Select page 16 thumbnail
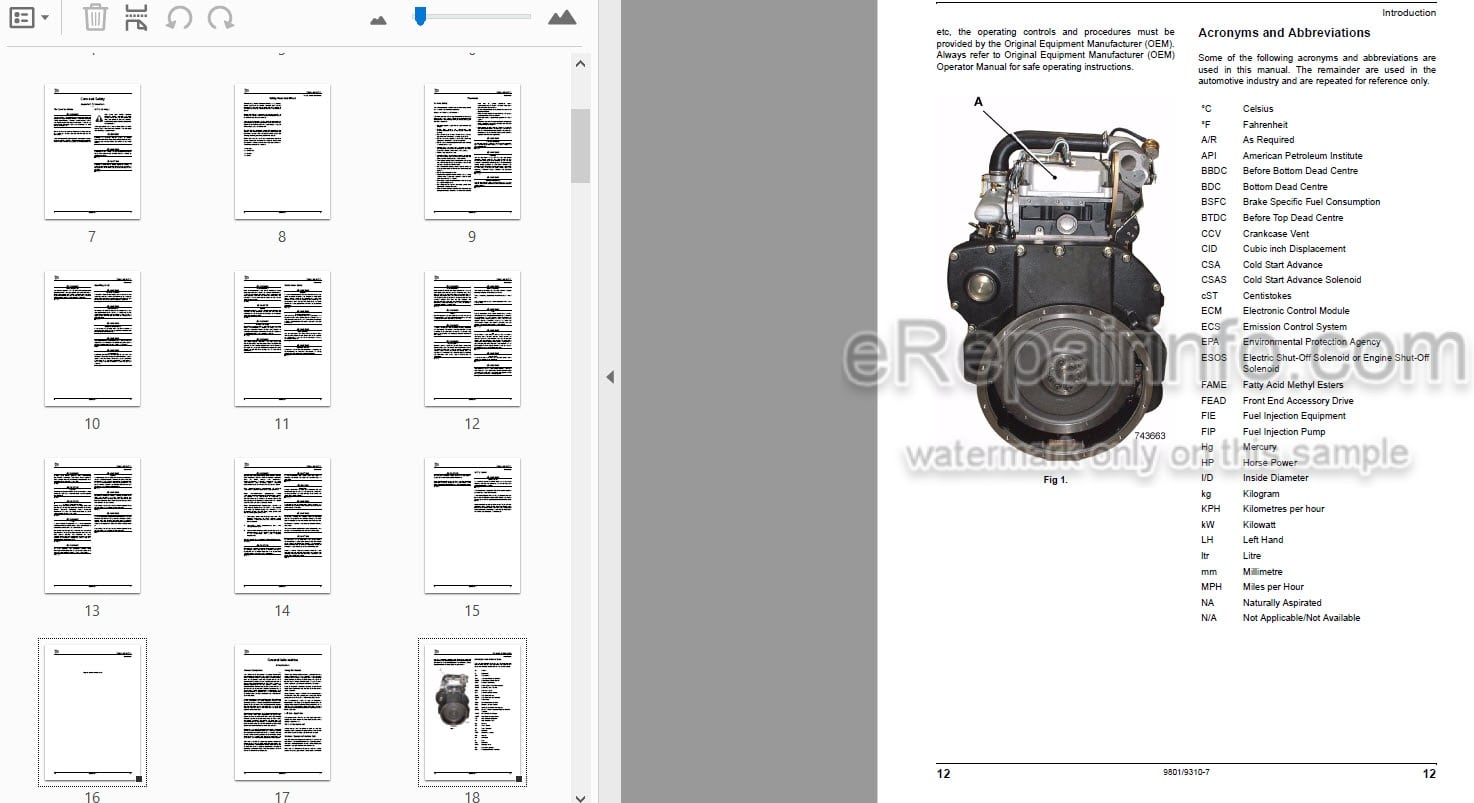 click(92, 713)
